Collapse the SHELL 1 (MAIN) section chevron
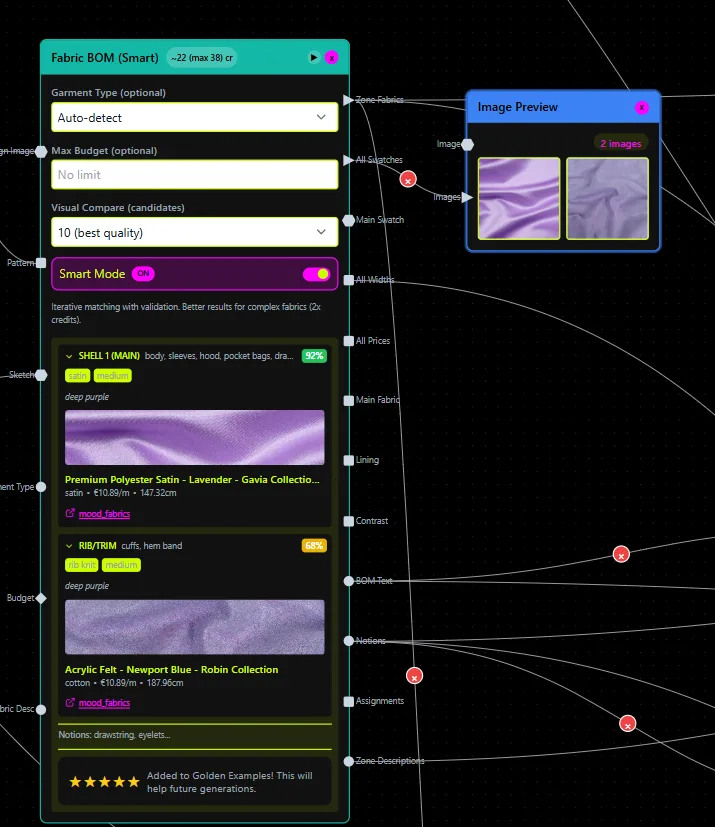 (69, 356)
